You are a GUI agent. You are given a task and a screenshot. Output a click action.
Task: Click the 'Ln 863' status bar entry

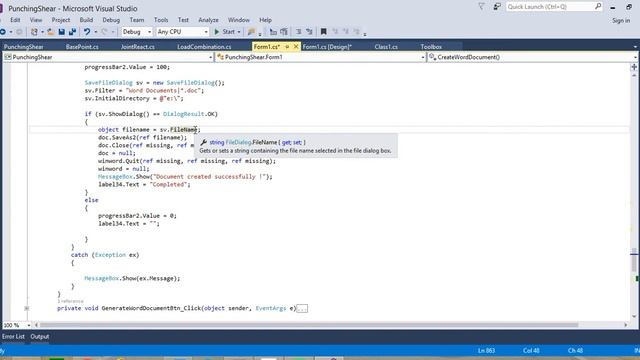tap(486, 351)
